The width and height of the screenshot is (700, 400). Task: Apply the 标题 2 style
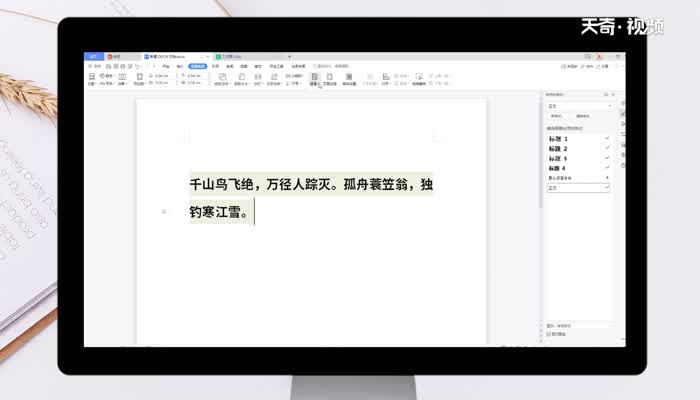pos(578,149)
